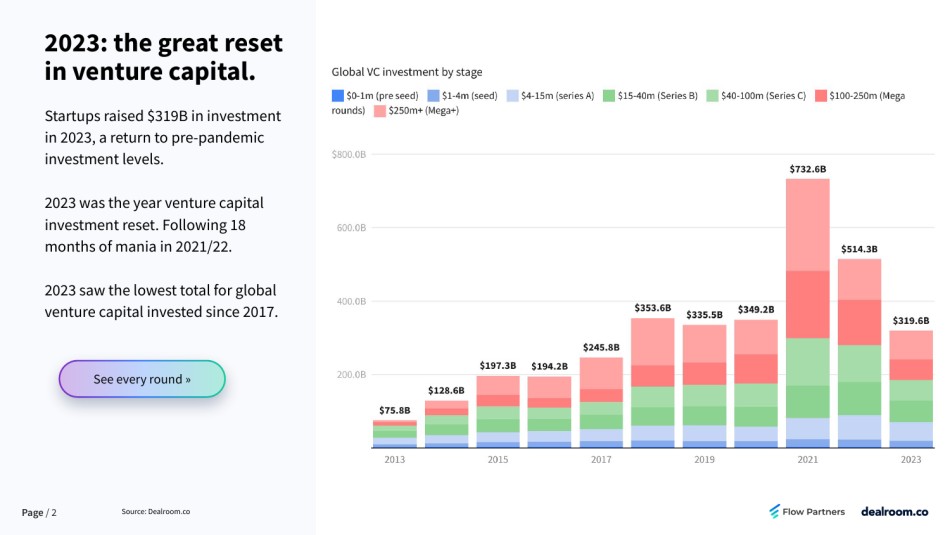Toggle the $15-40m Series B legend swatch
This screenshot has height=535, width=950.
pos(609,96)
